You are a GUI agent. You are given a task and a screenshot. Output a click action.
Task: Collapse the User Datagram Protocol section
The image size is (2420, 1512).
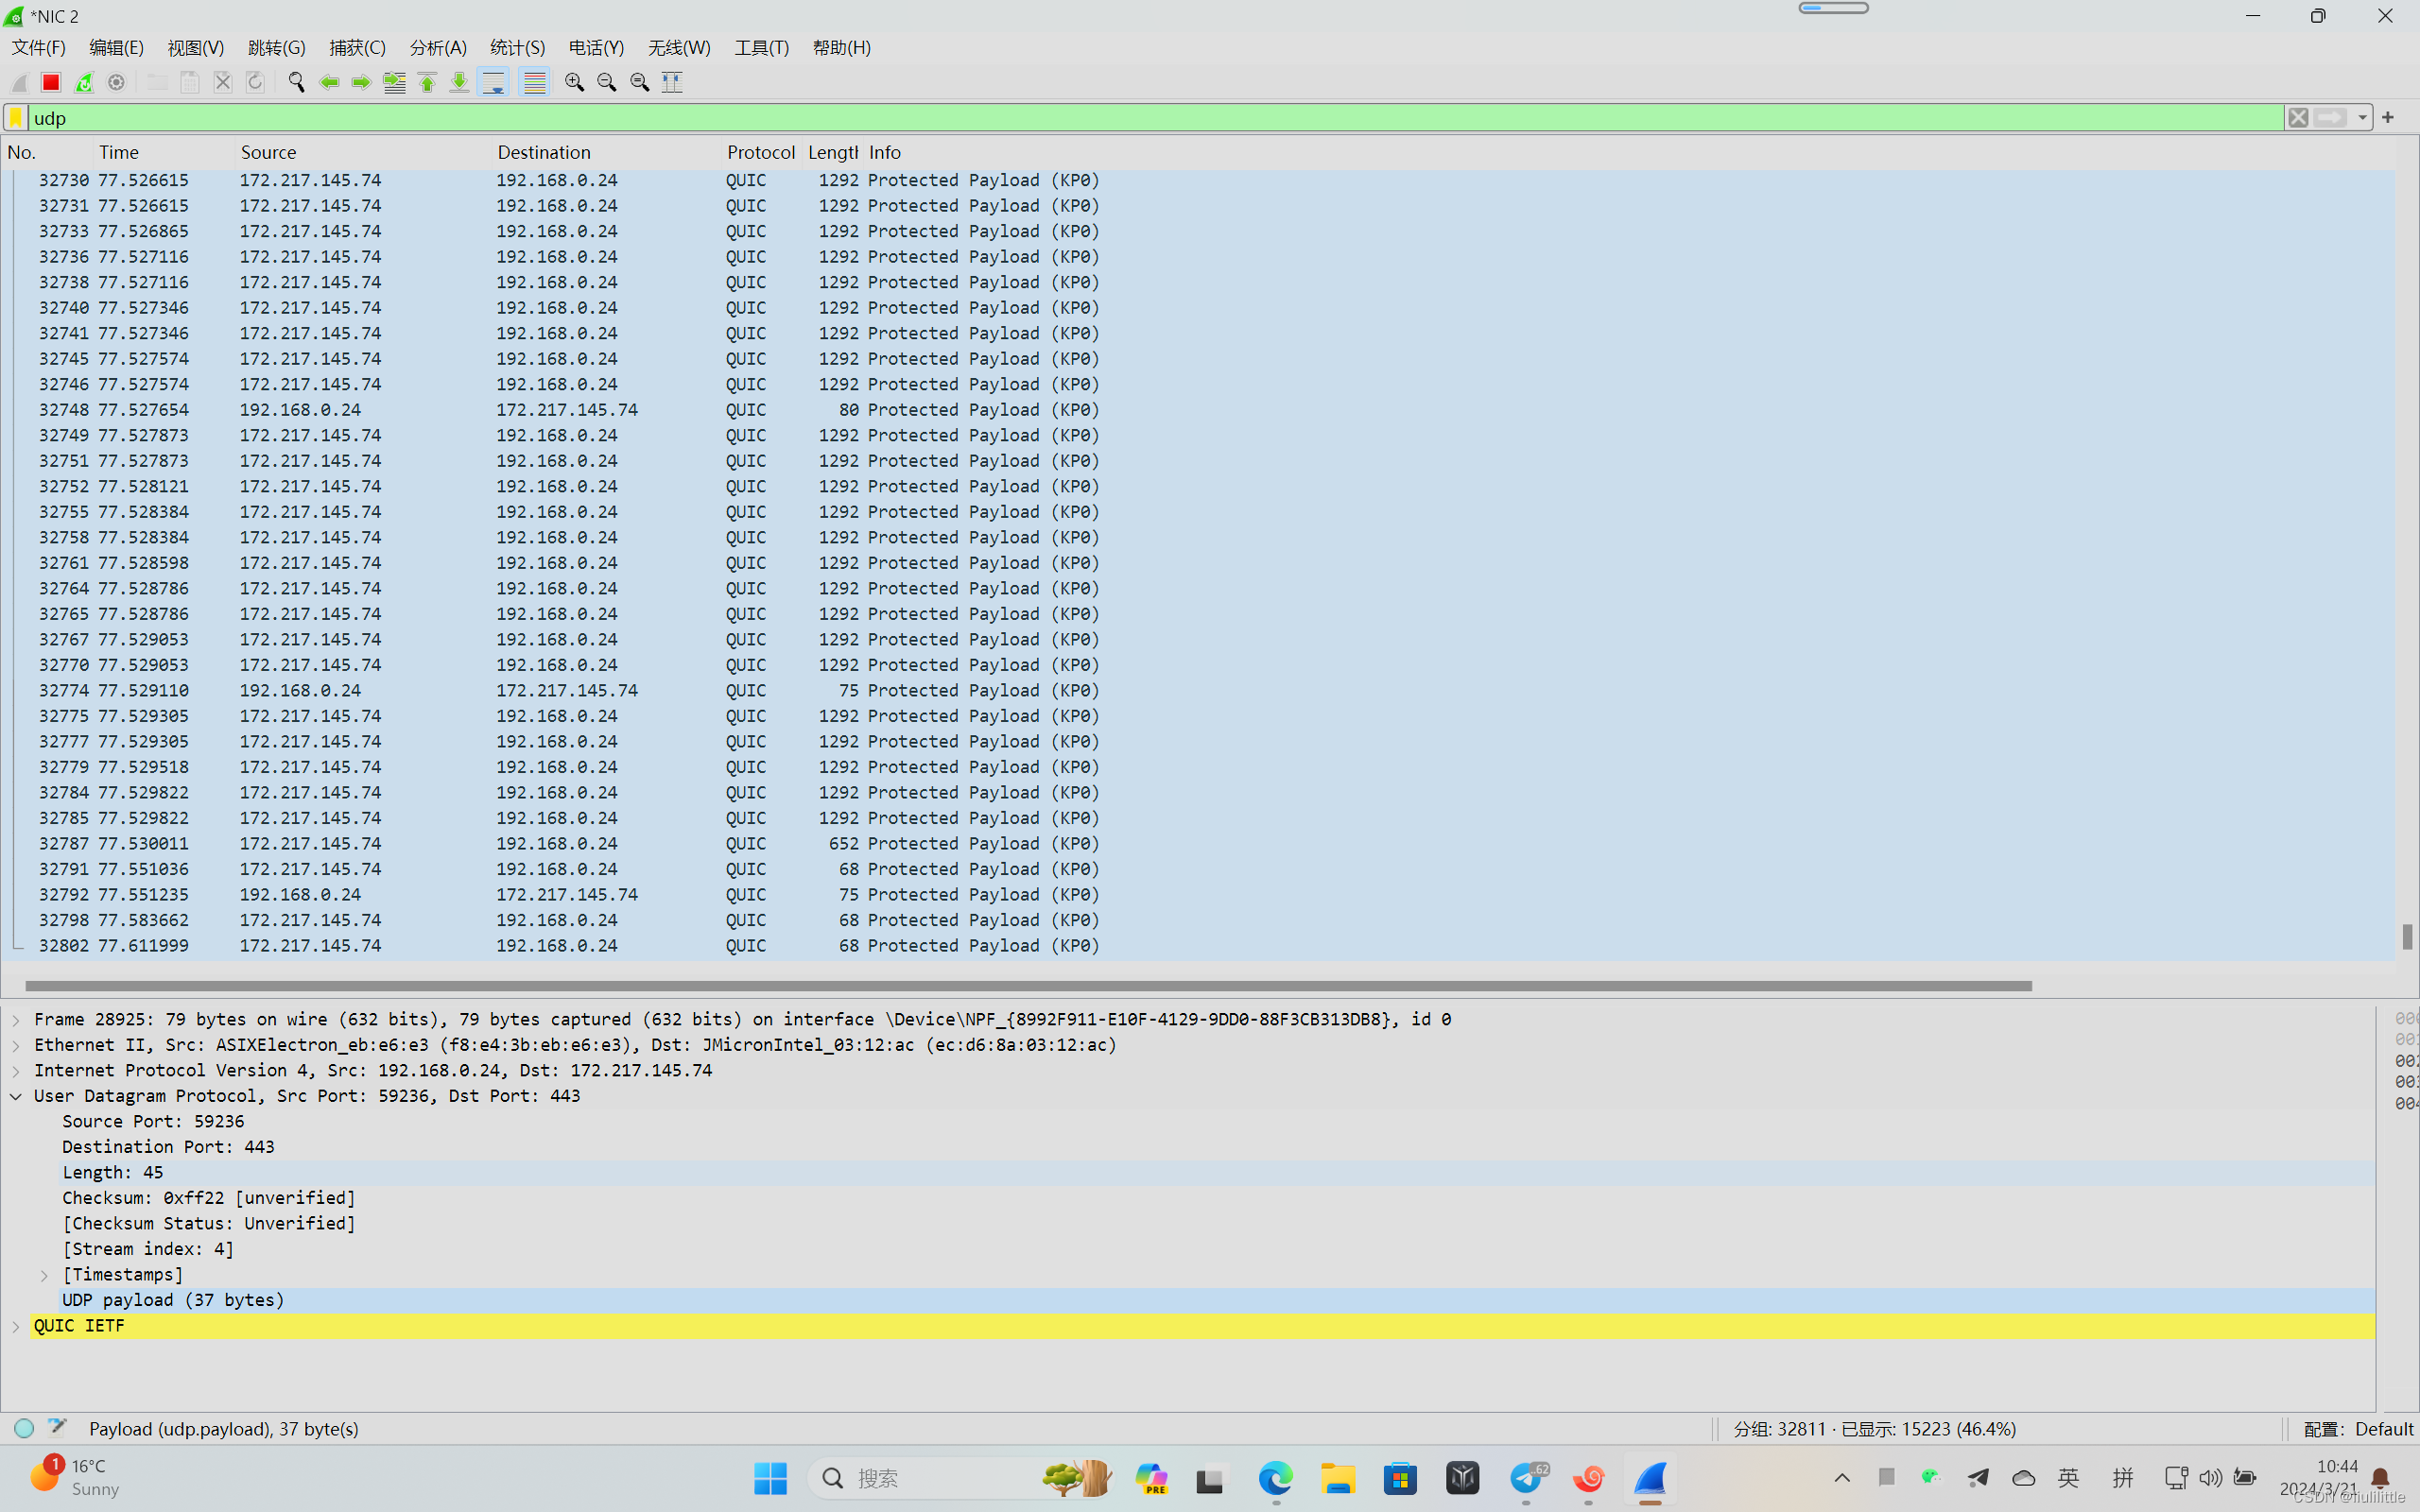click(16, 1096)
